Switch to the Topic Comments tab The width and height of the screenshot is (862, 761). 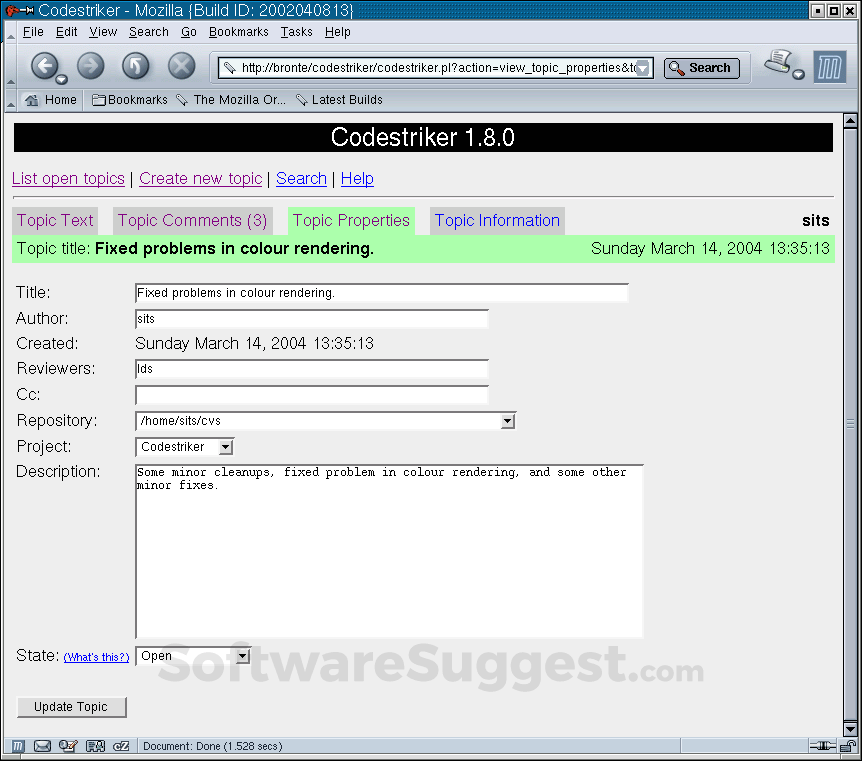pos(192,220)
